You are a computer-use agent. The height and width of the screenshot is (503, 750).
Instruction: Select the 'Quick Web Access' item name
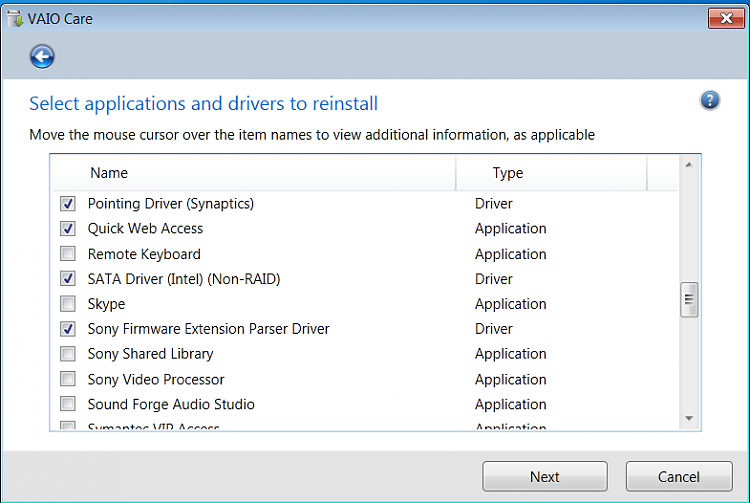(145, 229)
